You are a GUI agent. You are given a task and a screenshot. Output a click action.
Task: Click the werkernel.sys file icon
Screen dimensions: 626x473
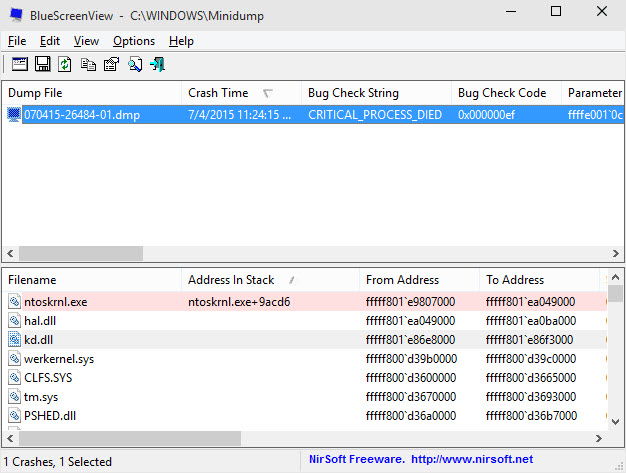click(x=14, y=358)
